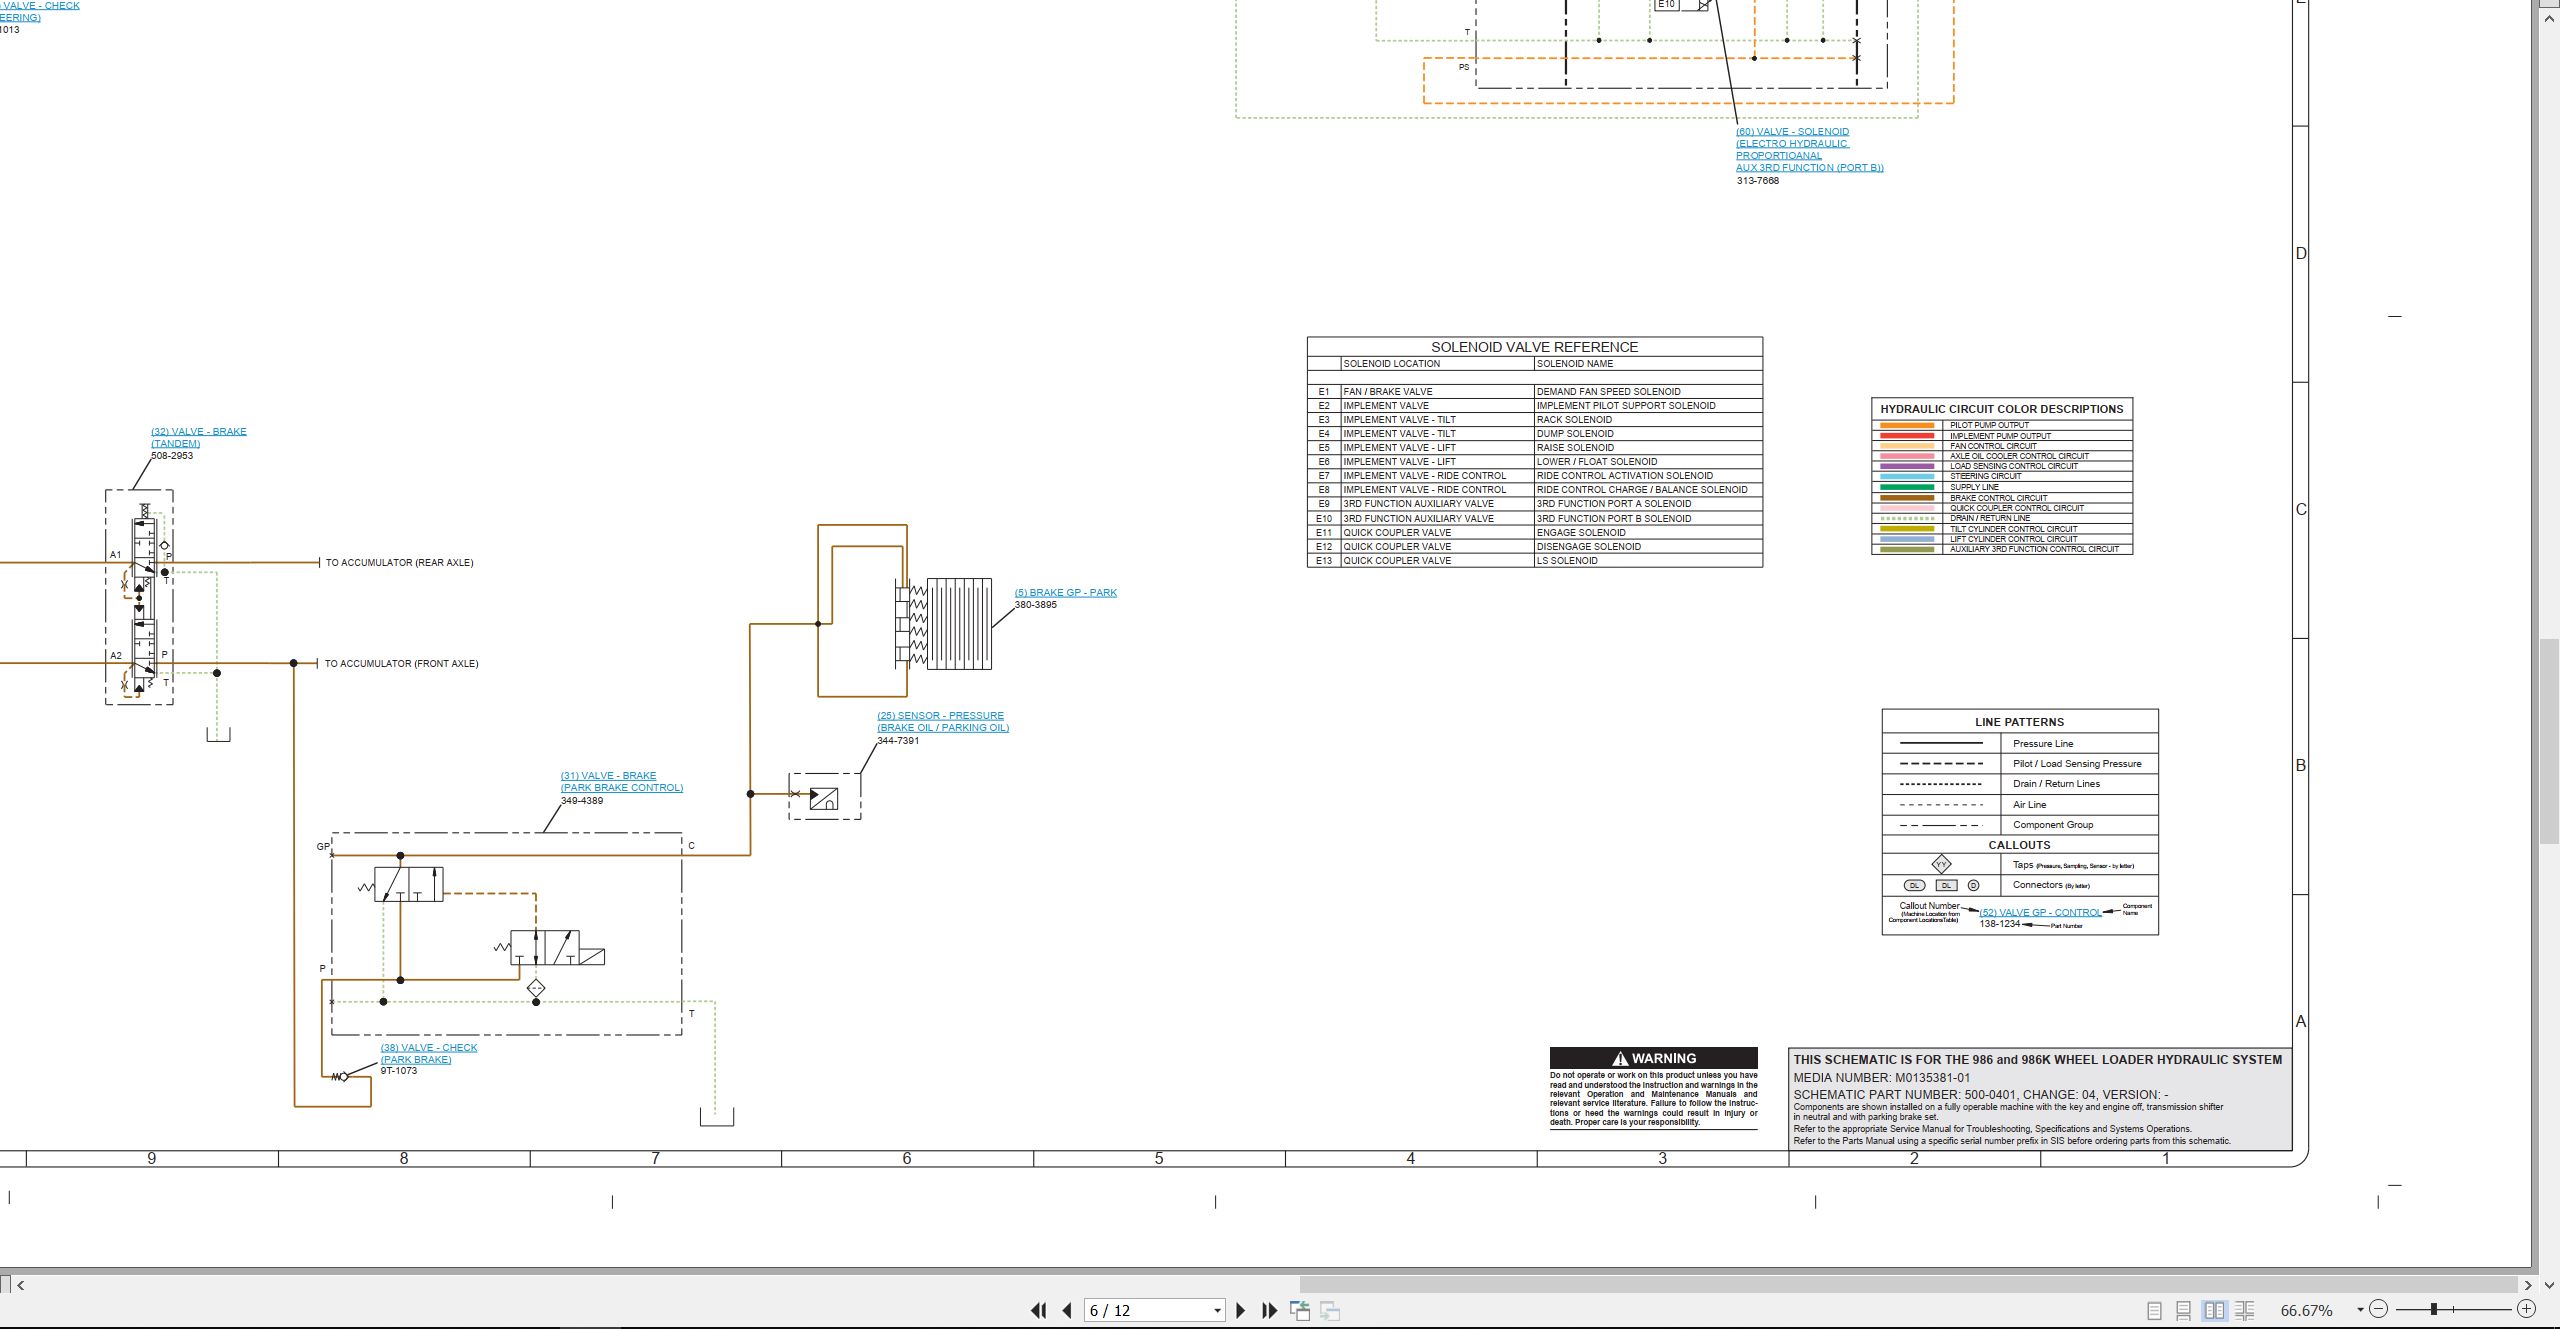Click the STEERING CIRCUIT color swatch
Screen dimensions: 2560x1329
coord(1907,477)
